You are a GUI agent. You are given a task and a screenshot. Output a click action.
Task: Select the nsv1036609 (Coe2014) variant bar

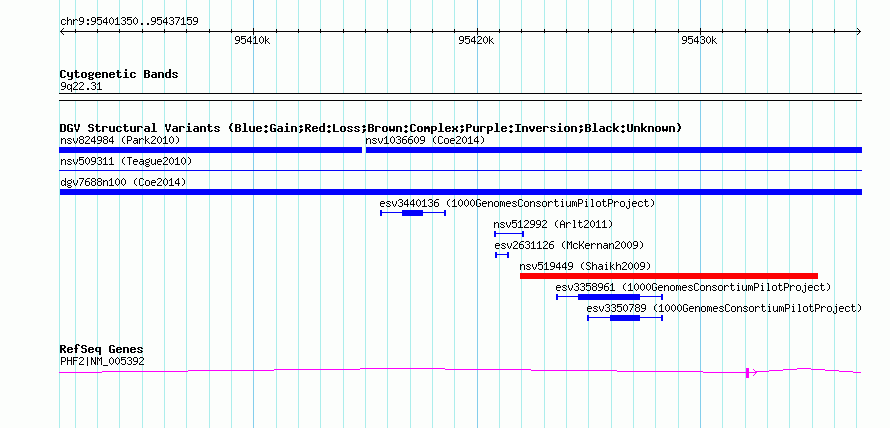[614, 150]
